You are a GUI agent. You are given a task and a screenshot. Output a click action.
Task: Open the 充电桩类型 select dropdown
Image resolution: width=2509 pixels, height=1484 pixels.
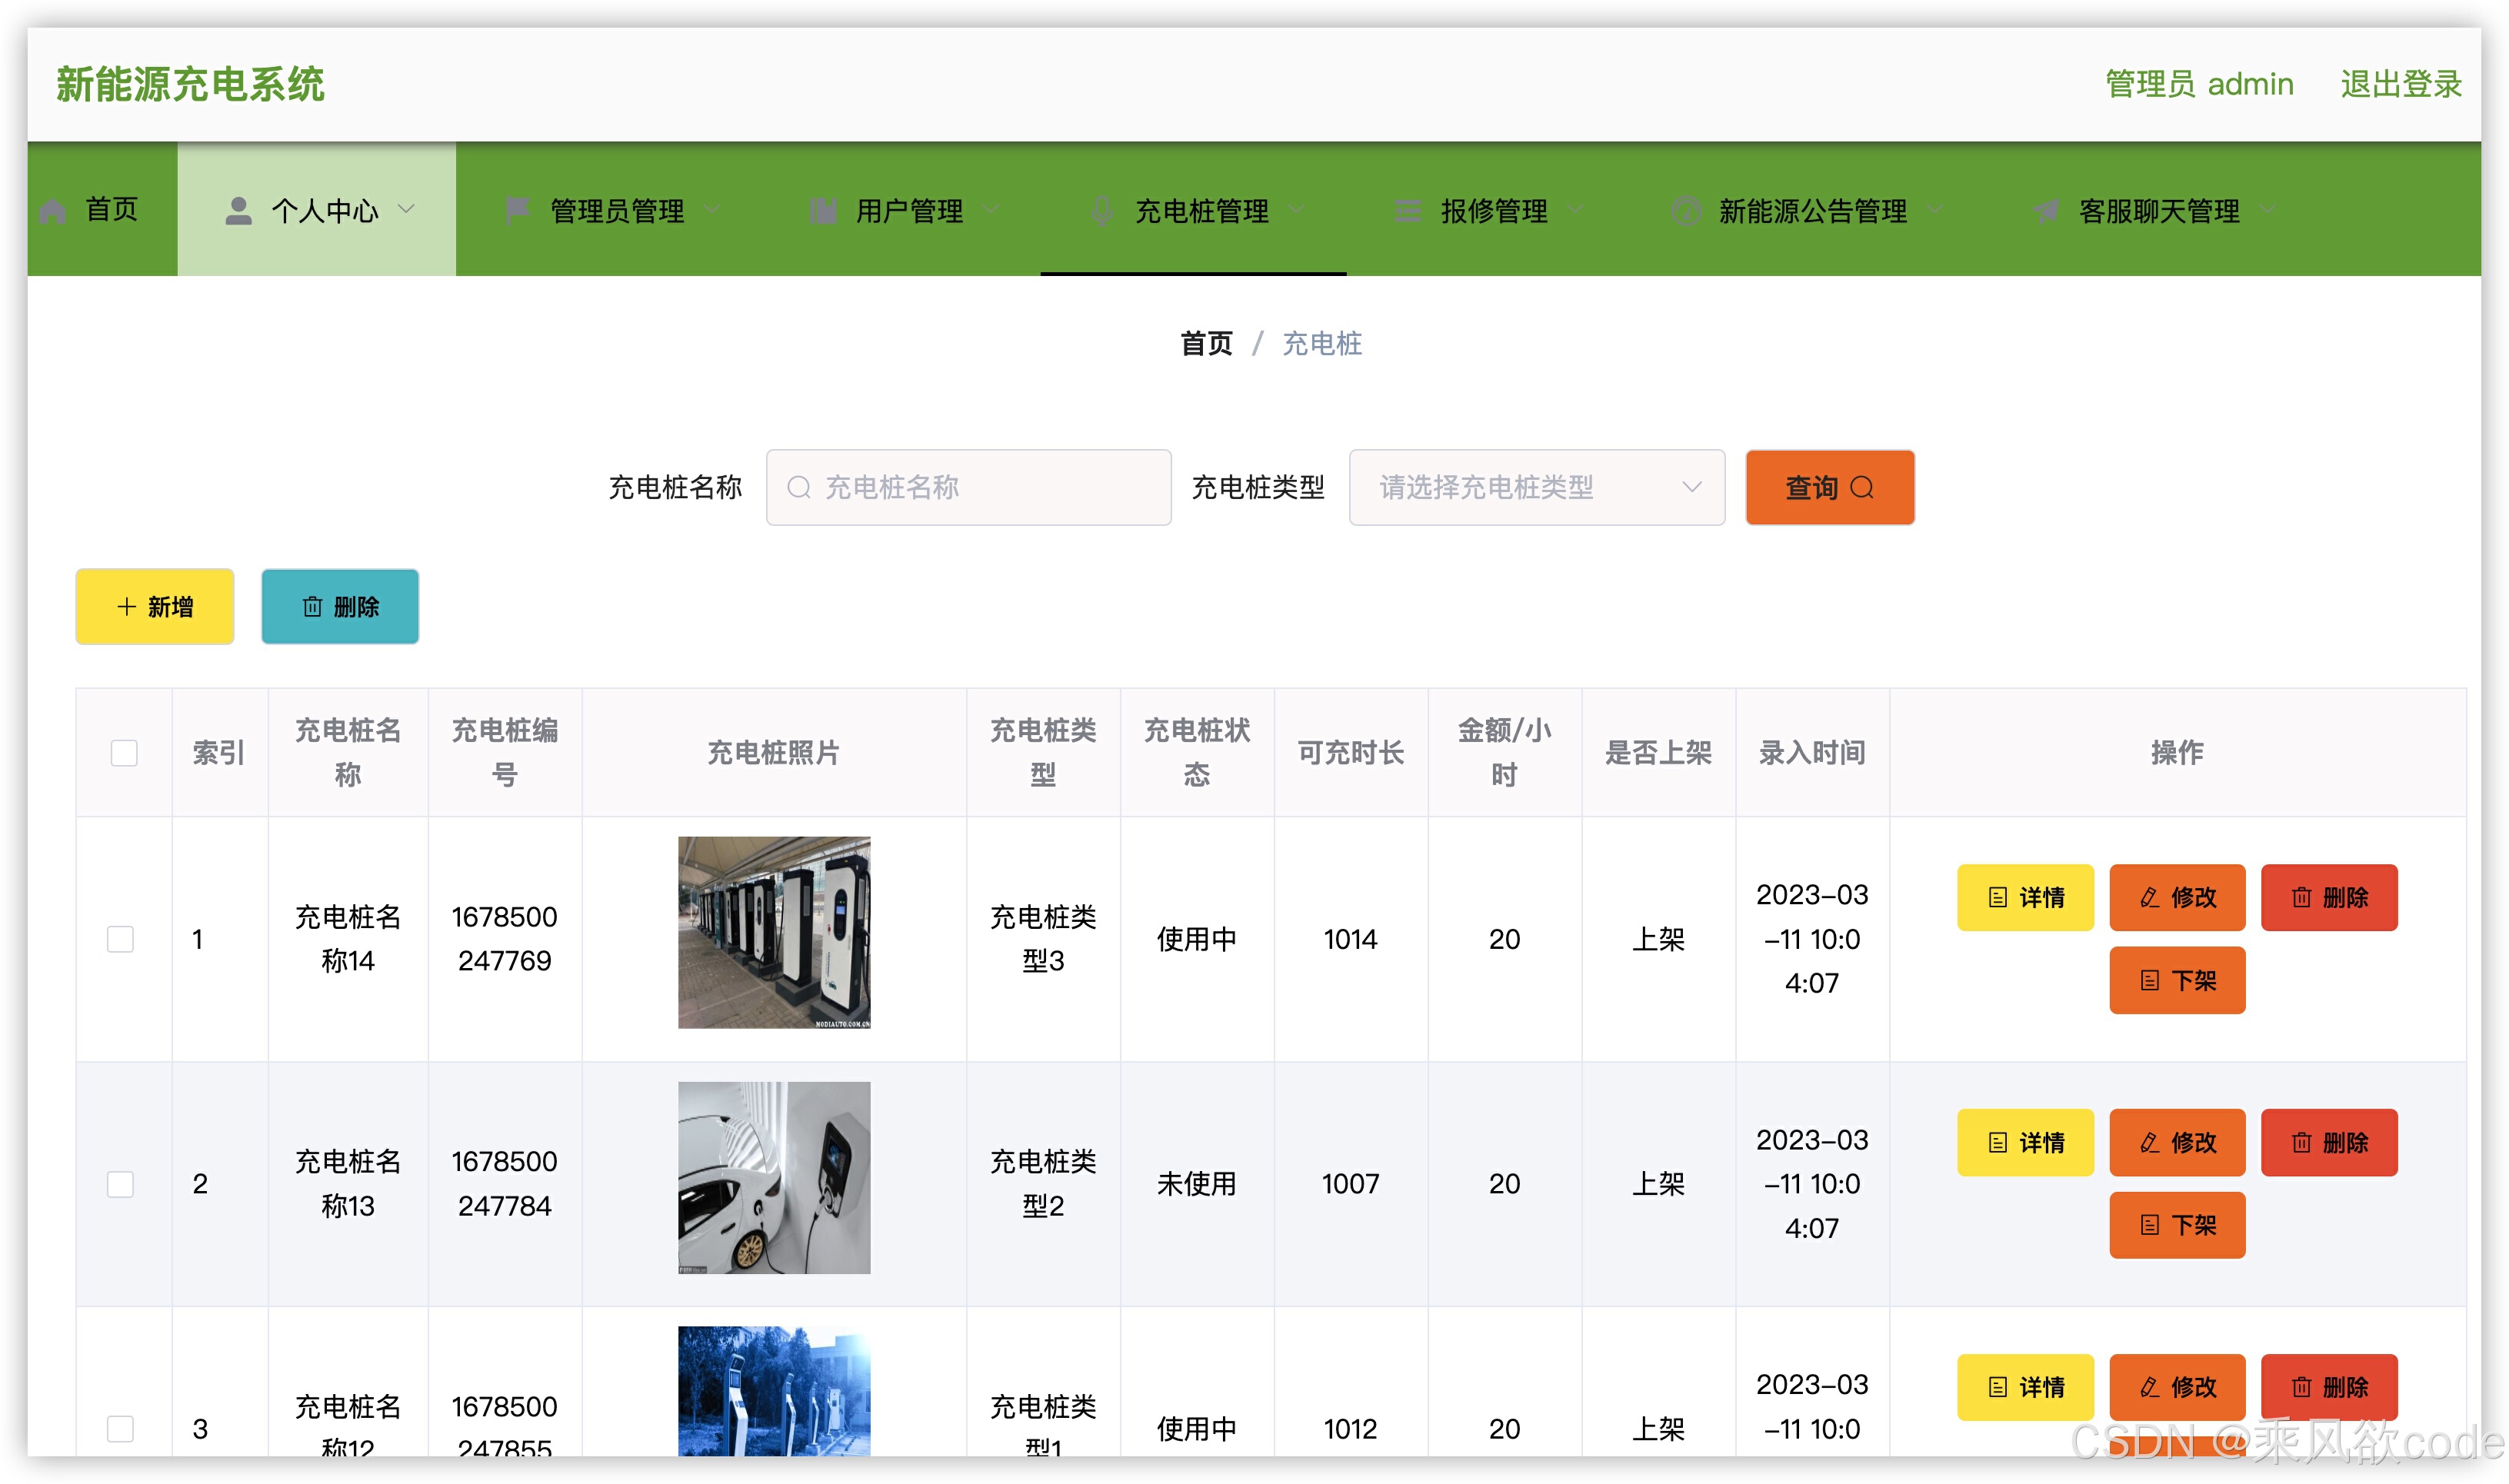coord(1535,487)
